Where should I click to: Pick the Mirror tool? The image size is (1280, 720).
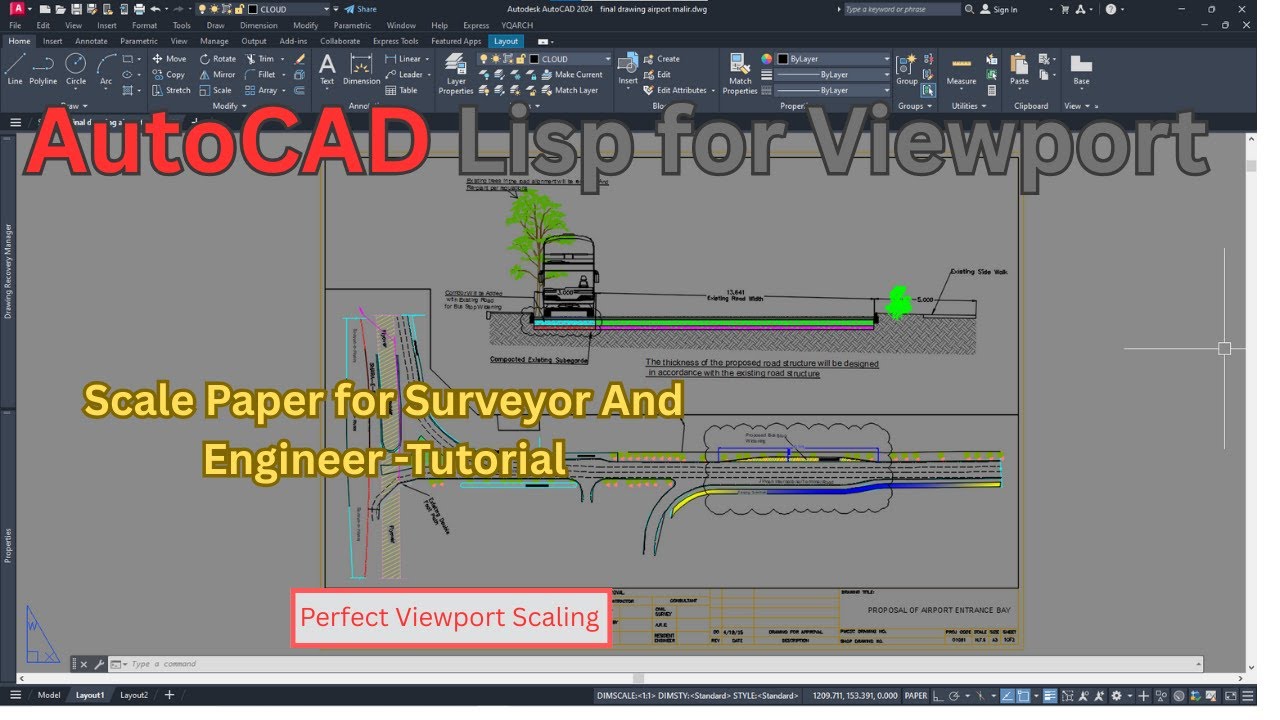[218, 74]
